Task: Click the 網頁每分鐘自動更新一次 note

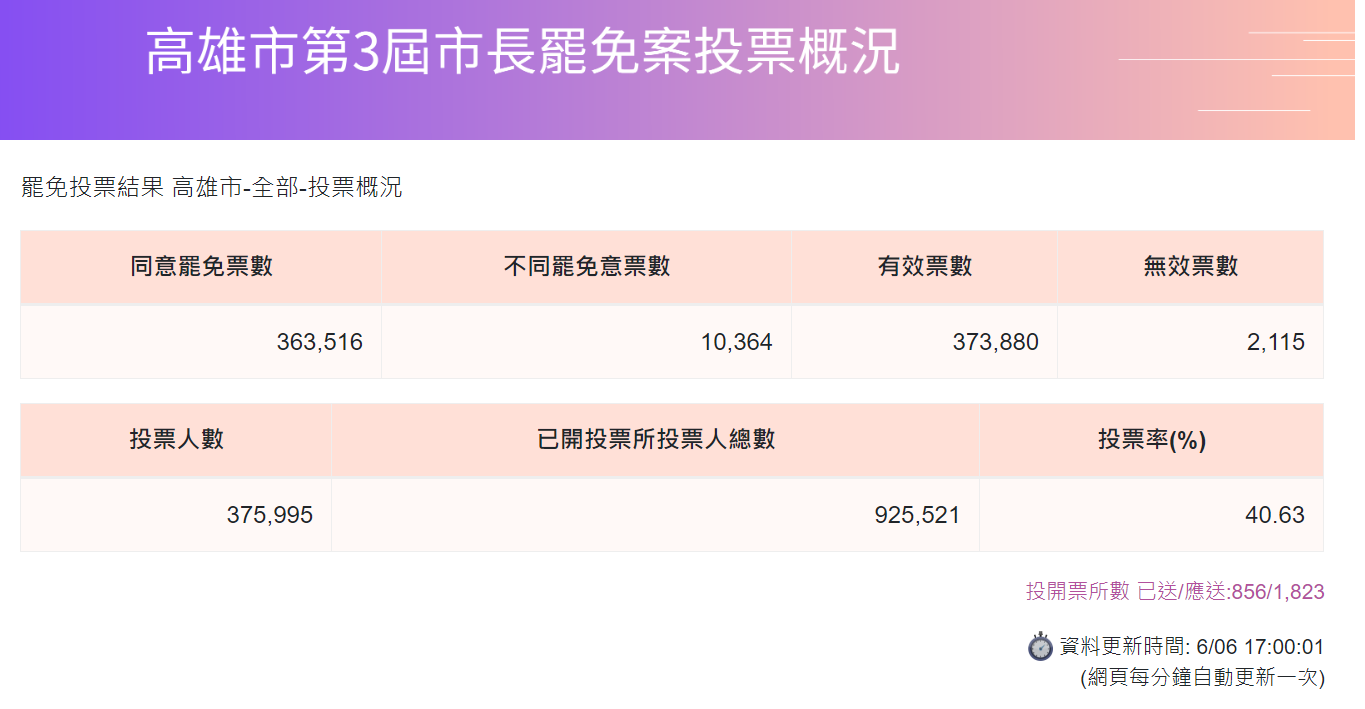Action: coord(1203,677)
